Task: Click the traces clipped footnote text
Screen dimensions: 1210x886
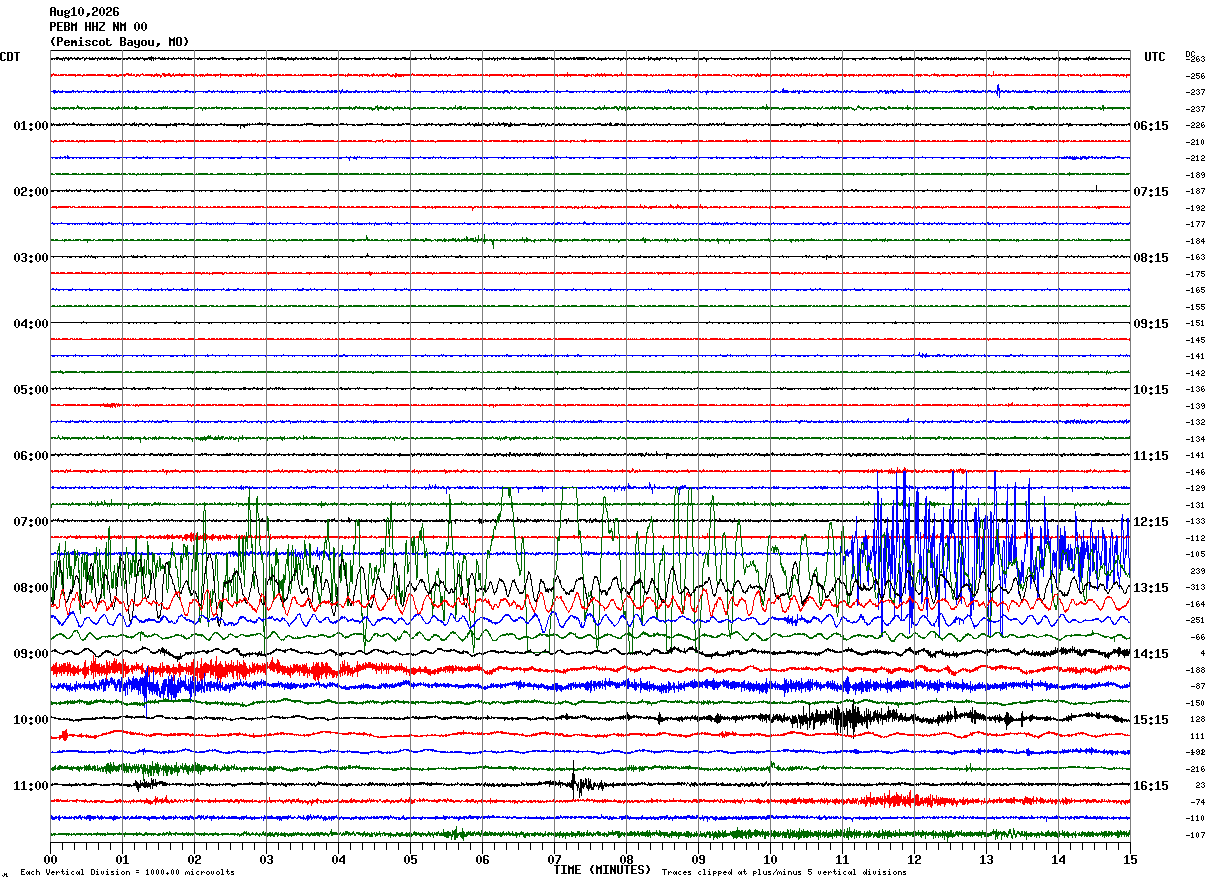Action: (x=784, y=873)
